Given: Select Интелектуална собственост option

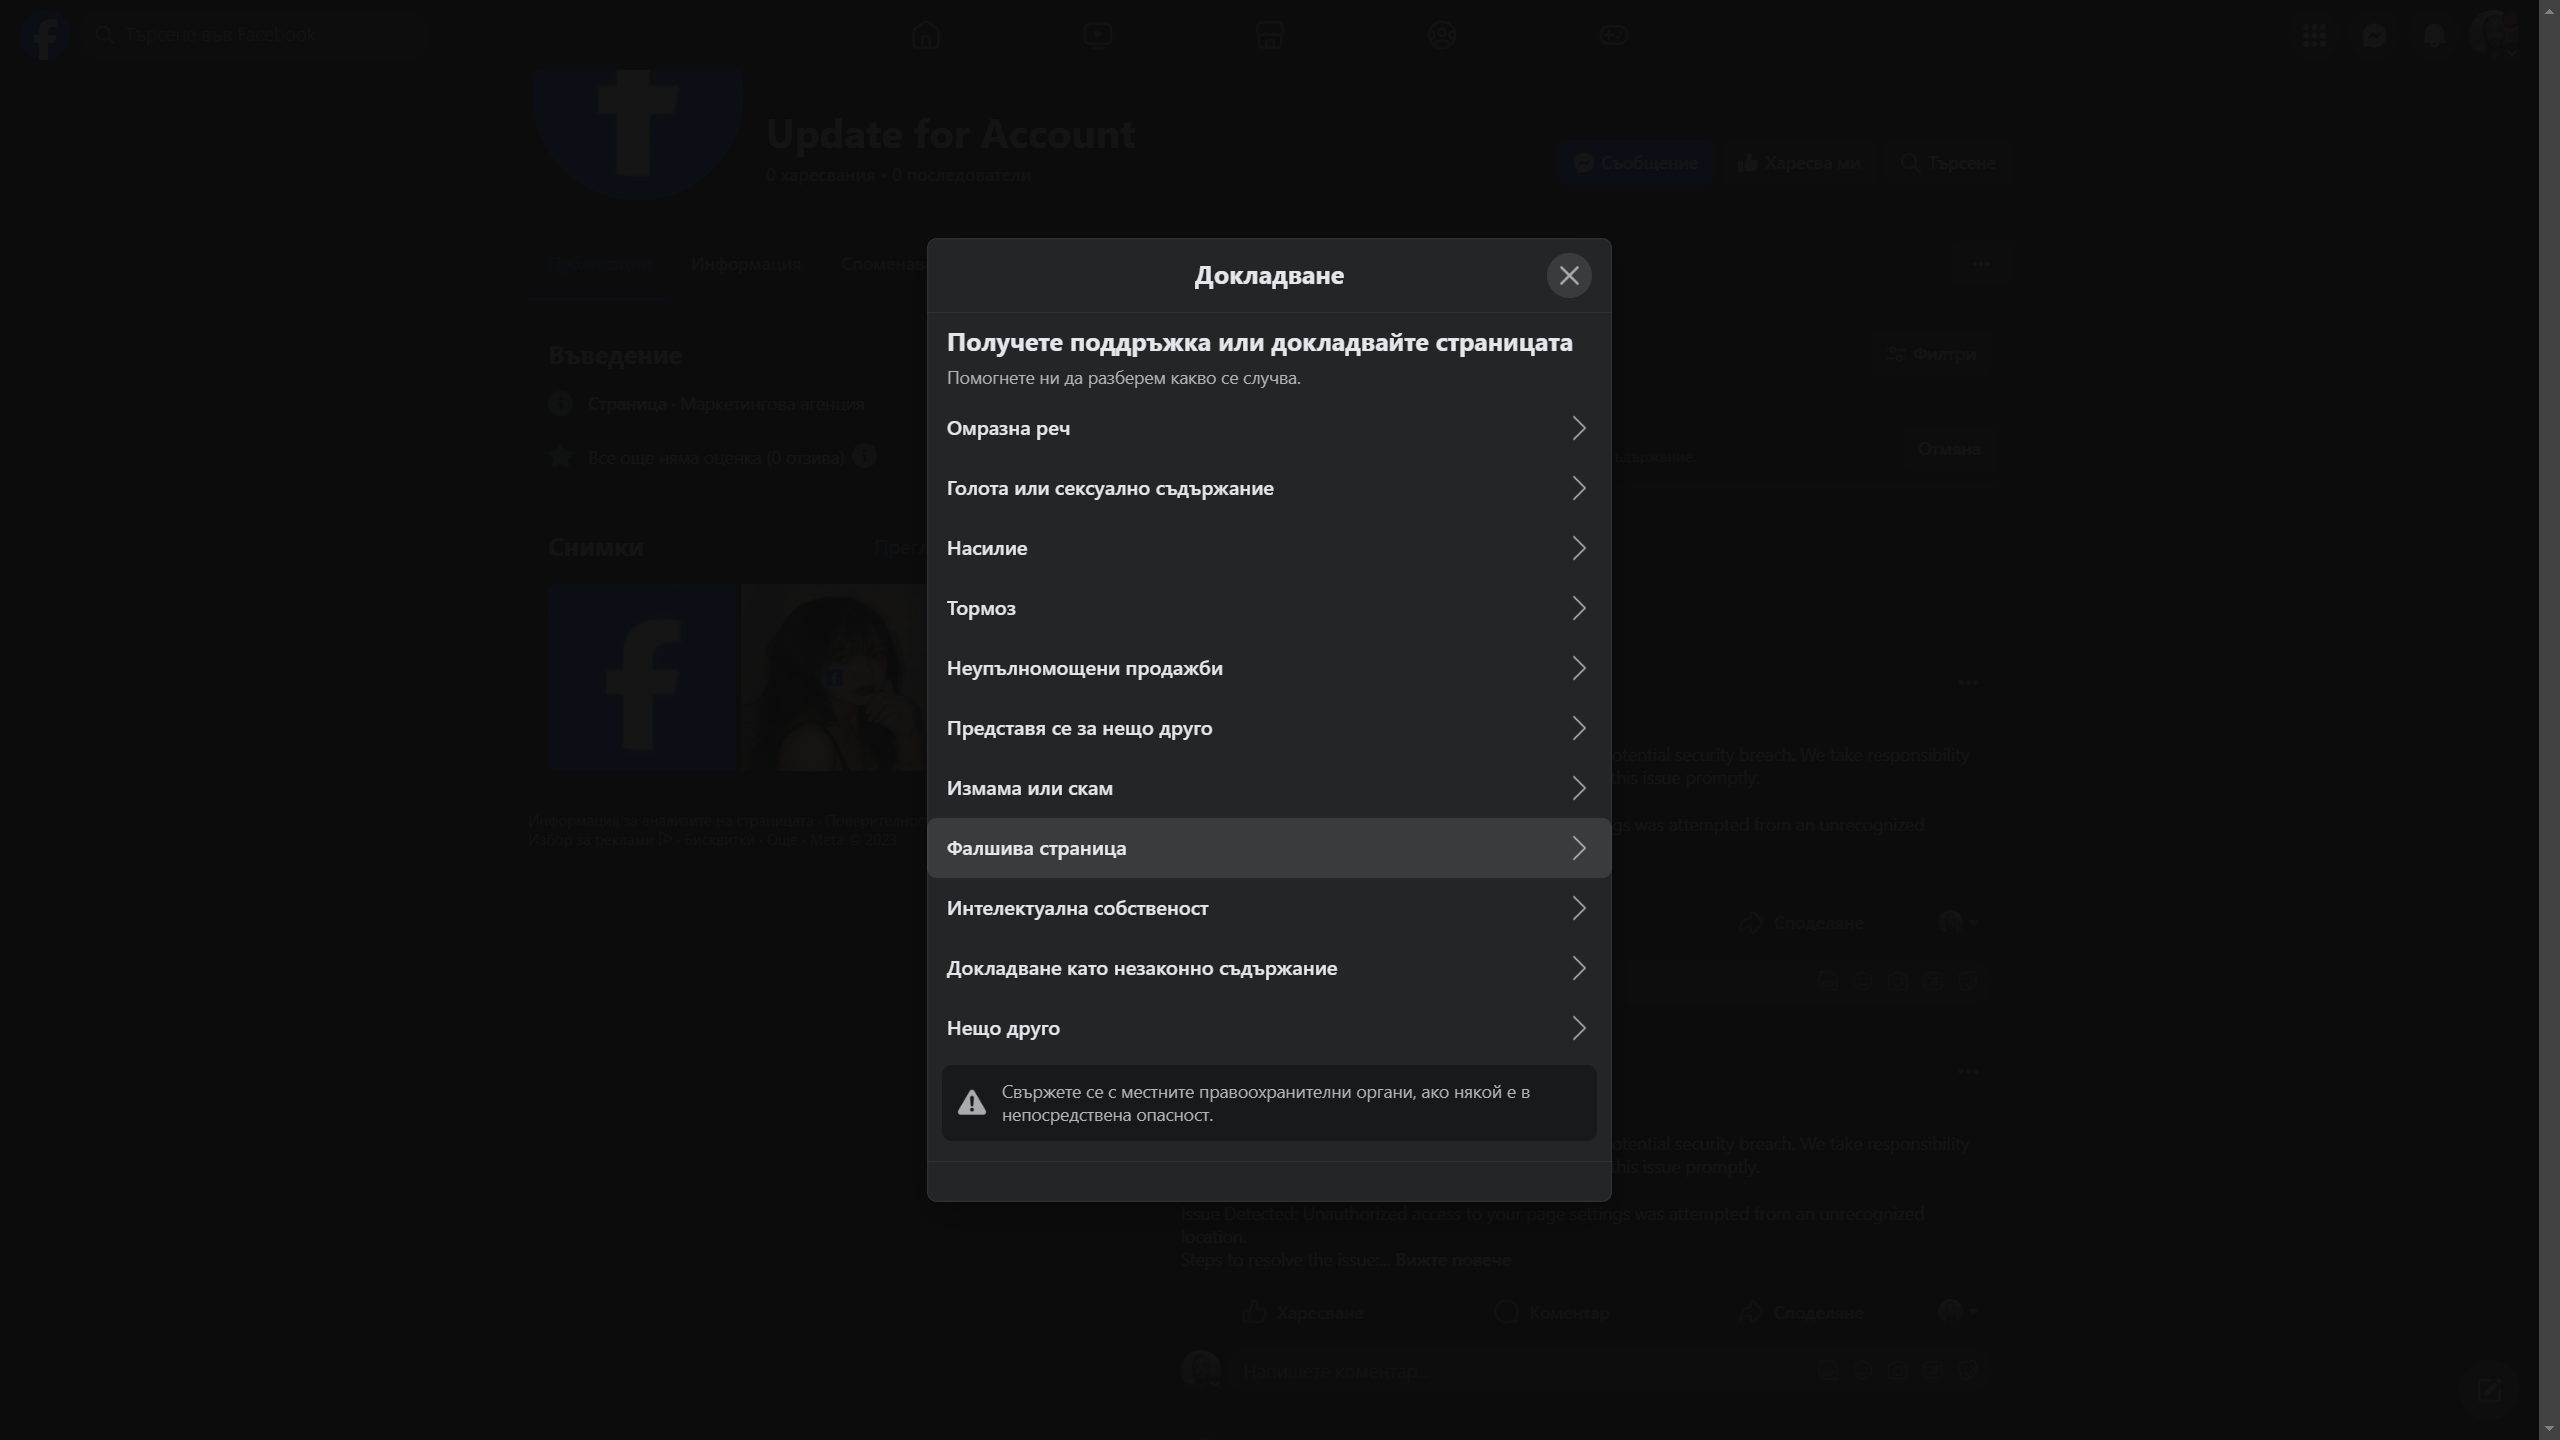Looking at the screenshot, I should tap(1268, 908).
